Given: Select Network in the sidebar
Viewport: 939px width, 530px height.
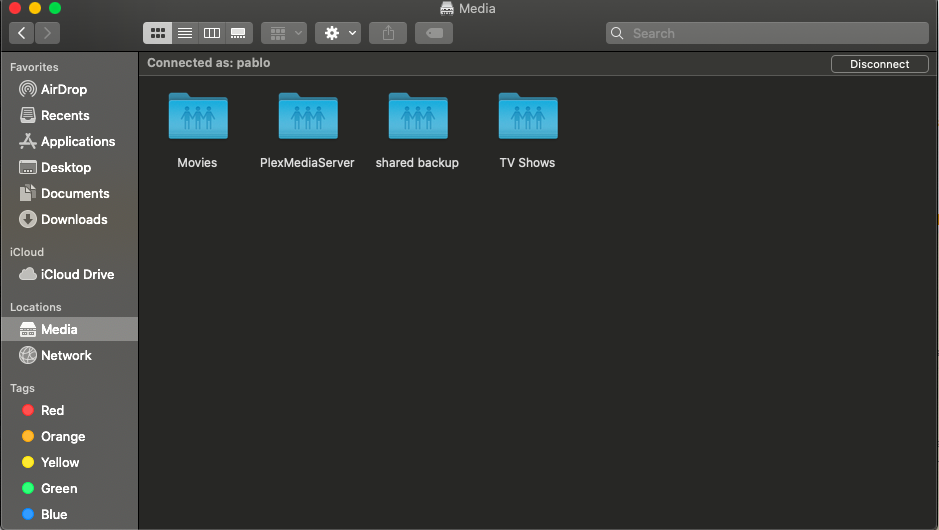Looking at the screenshot, I should click(x=69, y=355).
